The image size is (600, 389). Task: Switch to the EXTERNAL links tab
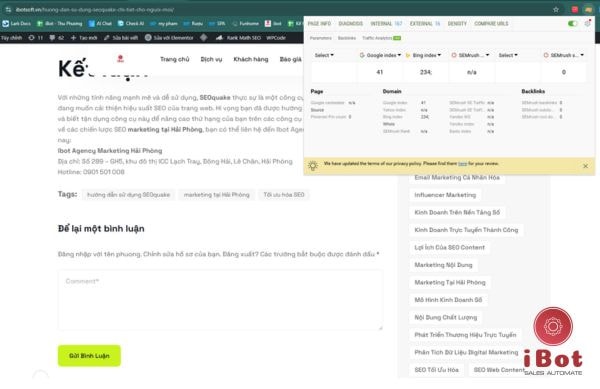point(425,23)
